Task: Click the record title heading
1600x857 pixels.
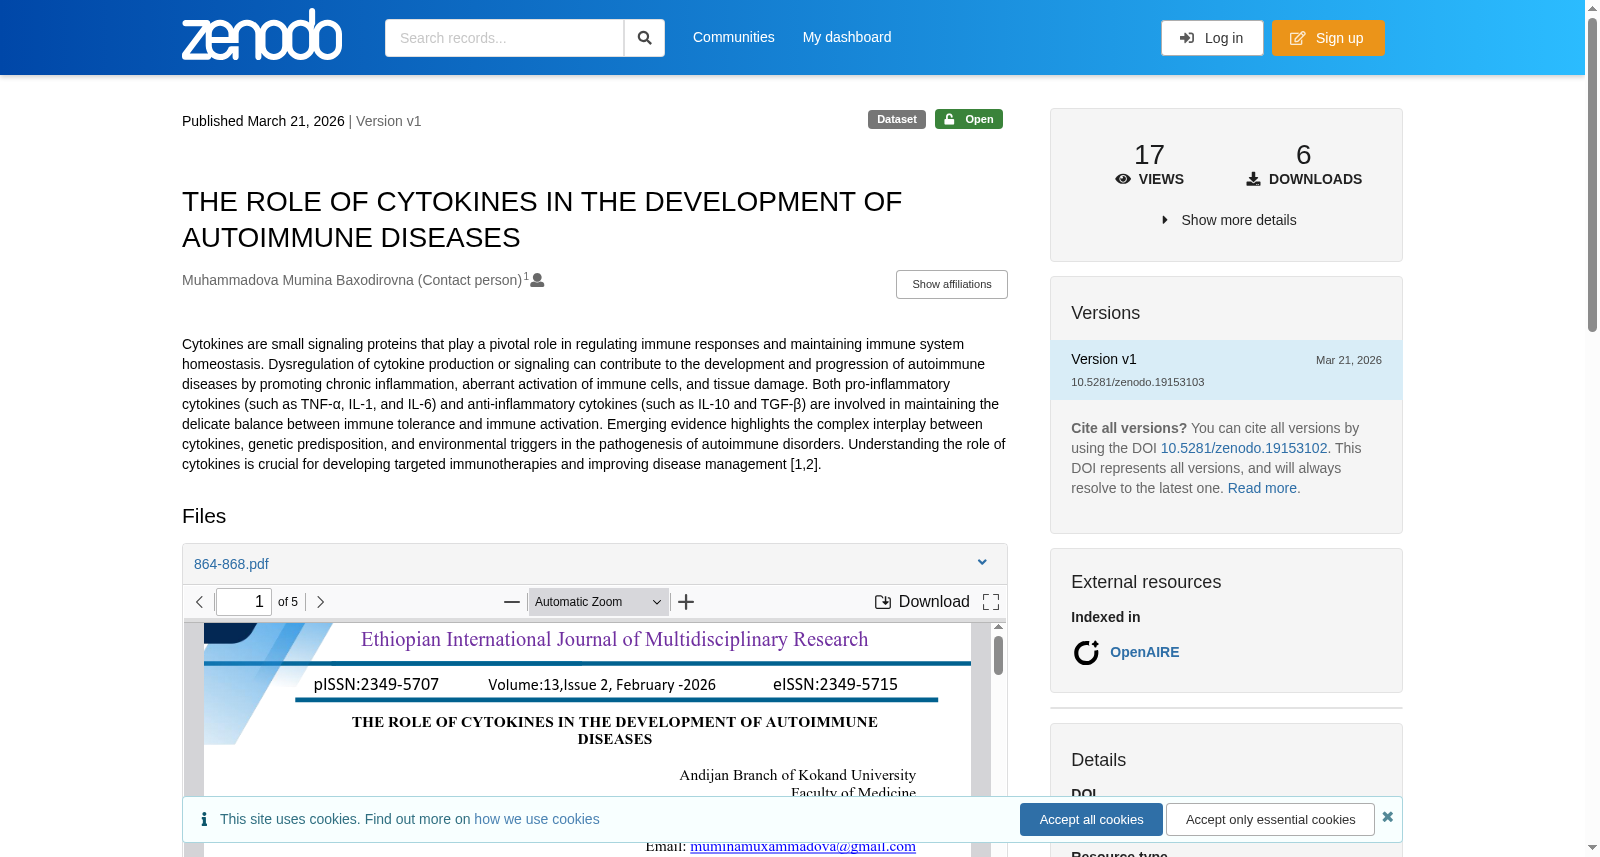Action: [542, 219]
